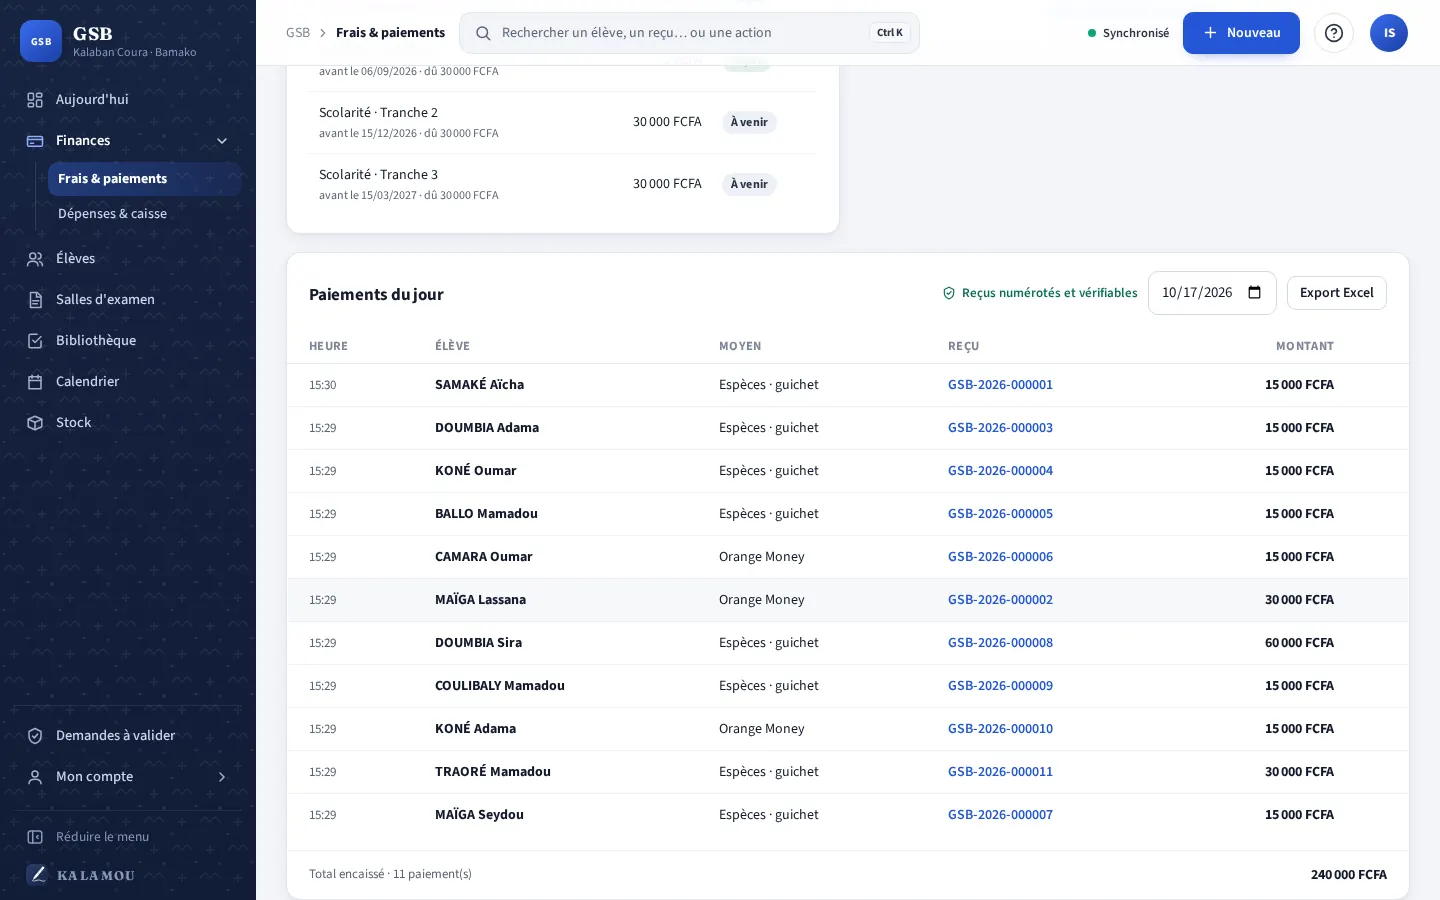Click the Scolarité · Tranche 2 row
The width and height of the screenshot is (1440, 900).
tap(563, 122)
